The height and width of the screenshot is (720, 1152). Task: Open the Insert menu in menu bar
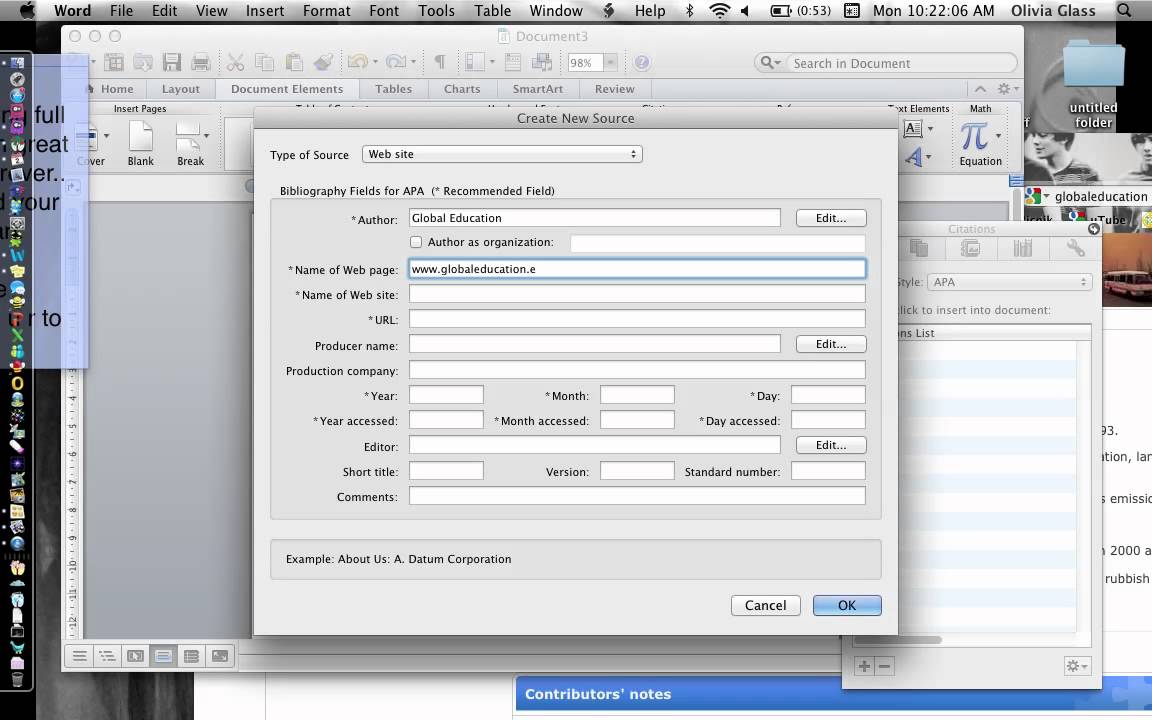pos(264,11)
